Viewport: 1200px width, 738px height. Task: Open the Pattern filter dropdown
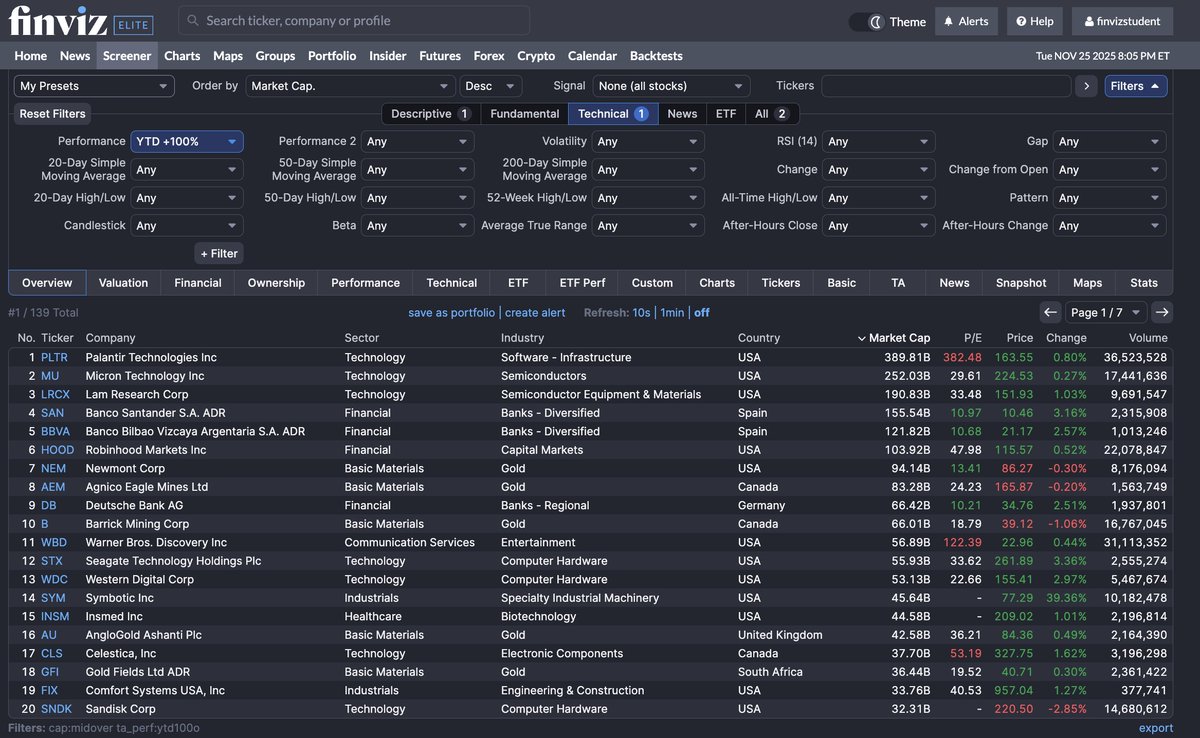[1110, 198]
